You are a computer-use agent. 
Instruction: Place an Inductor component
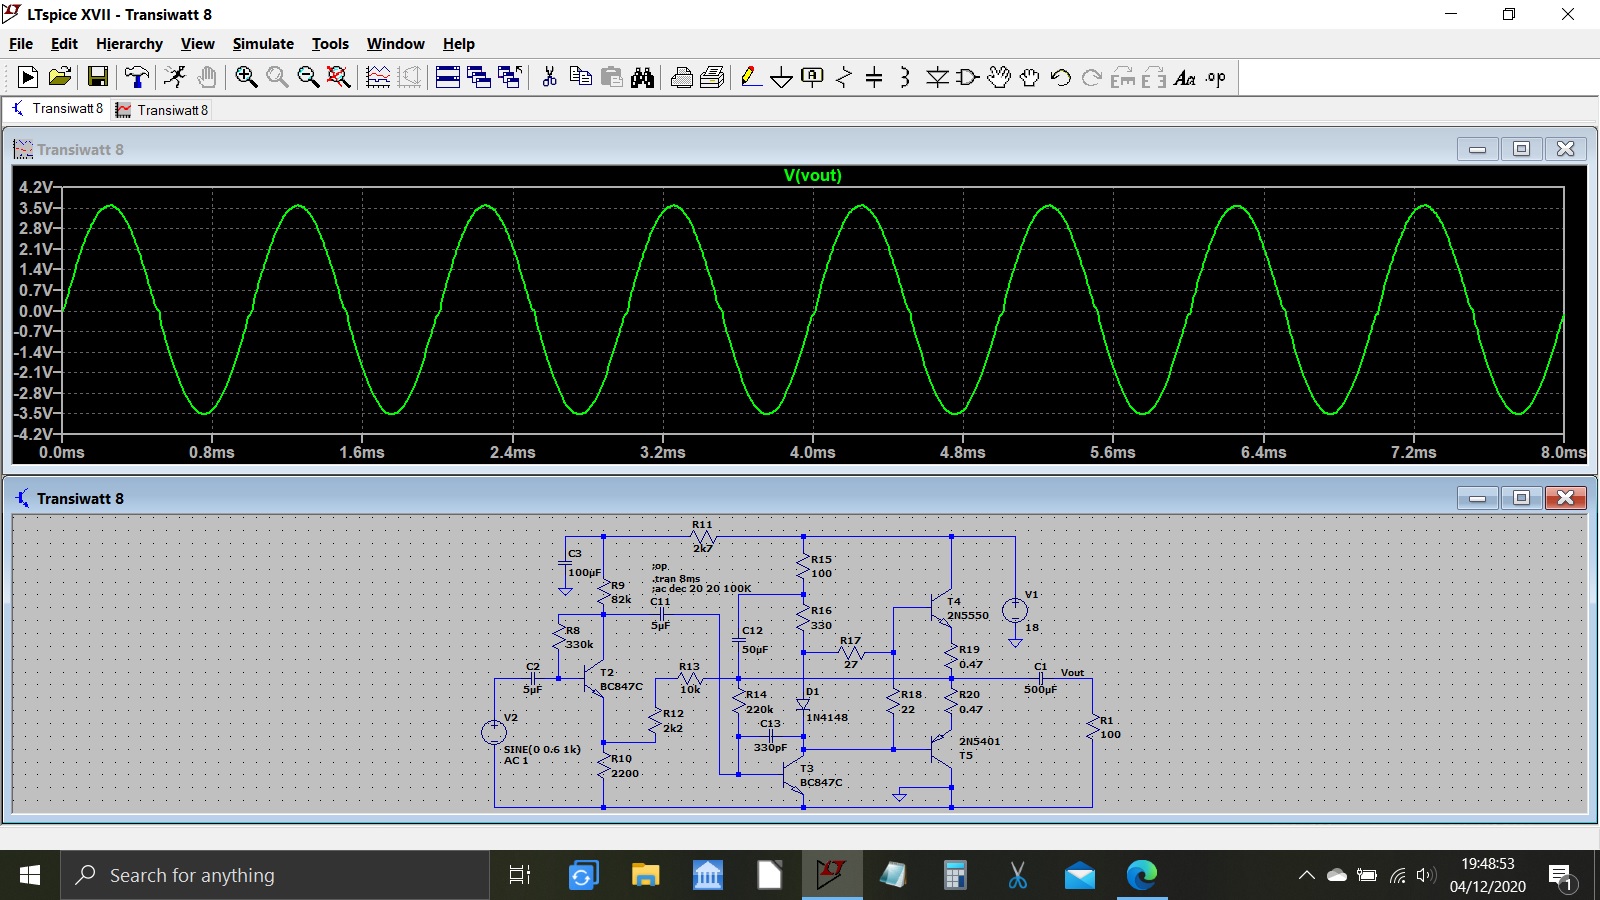(x=905, y=77)
